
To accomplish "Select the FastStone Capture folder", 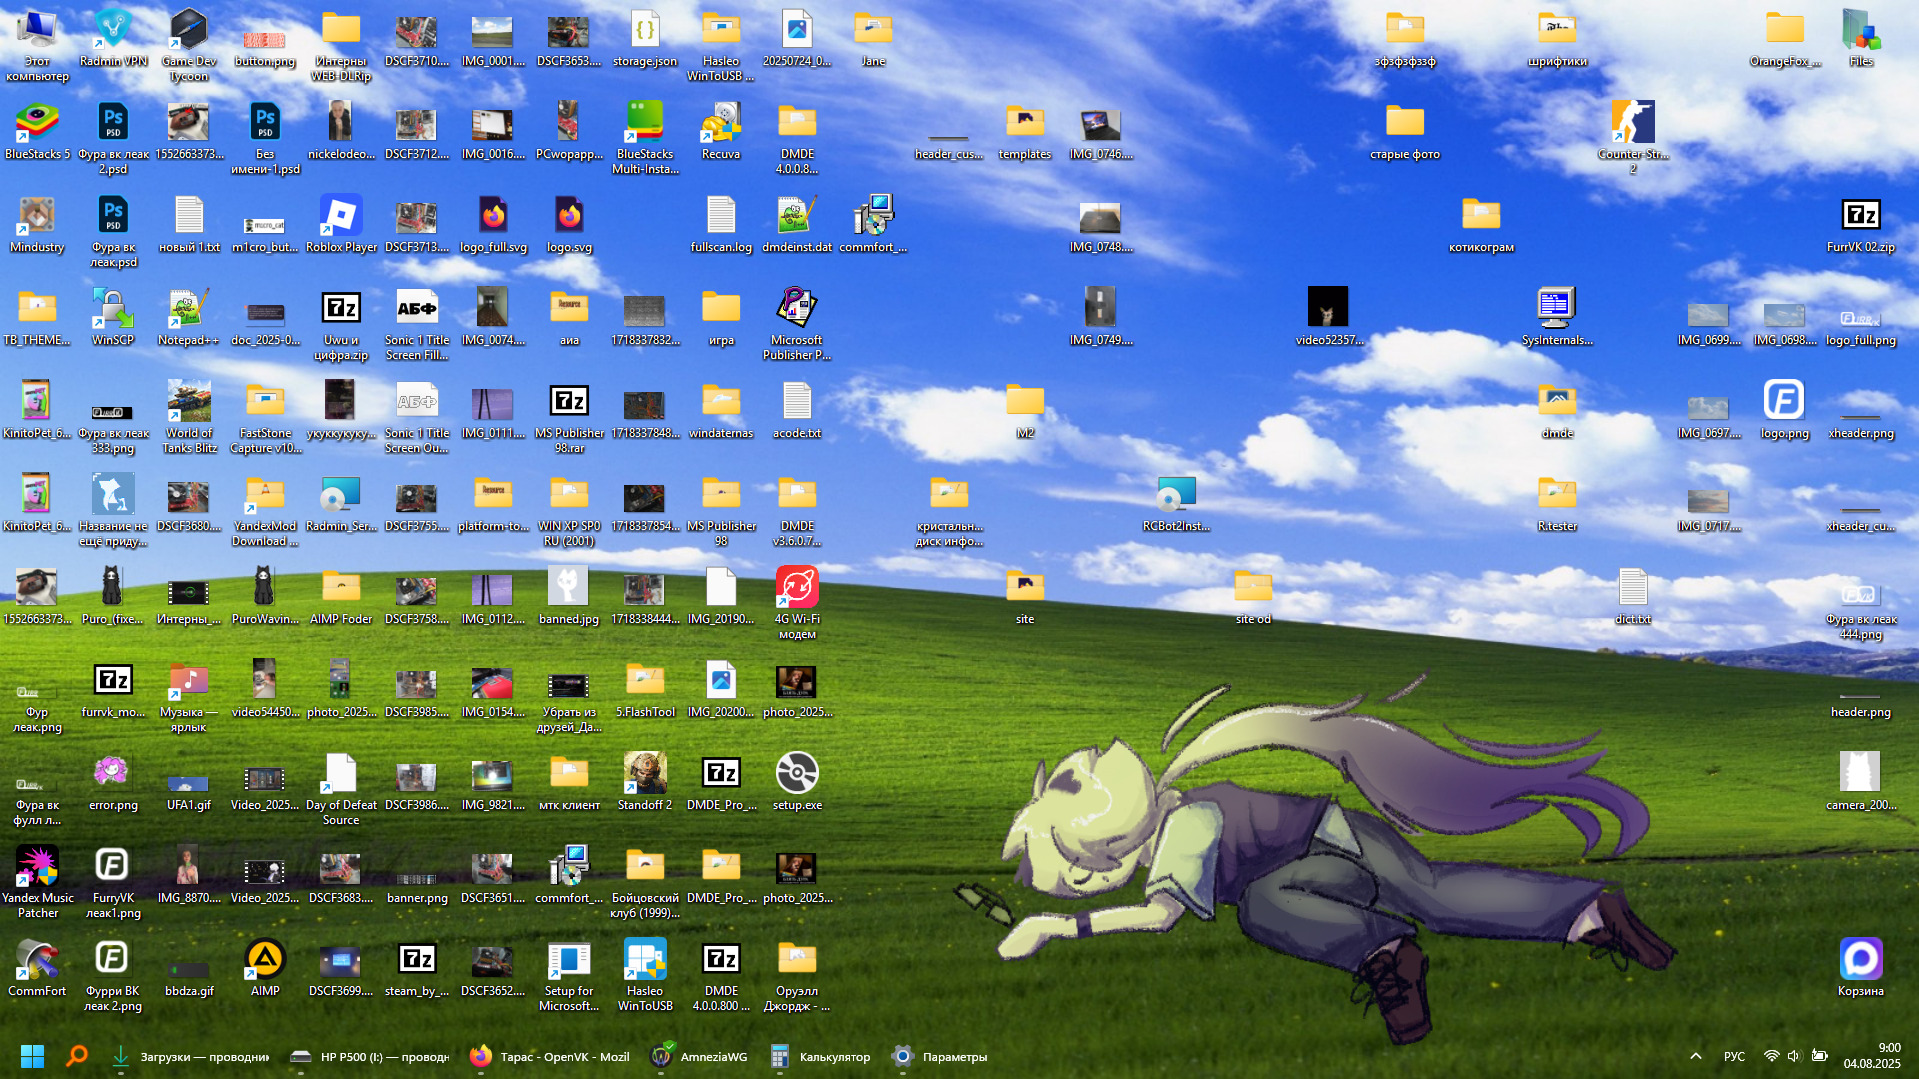I will pyautogui.click(x=265, y=417).
